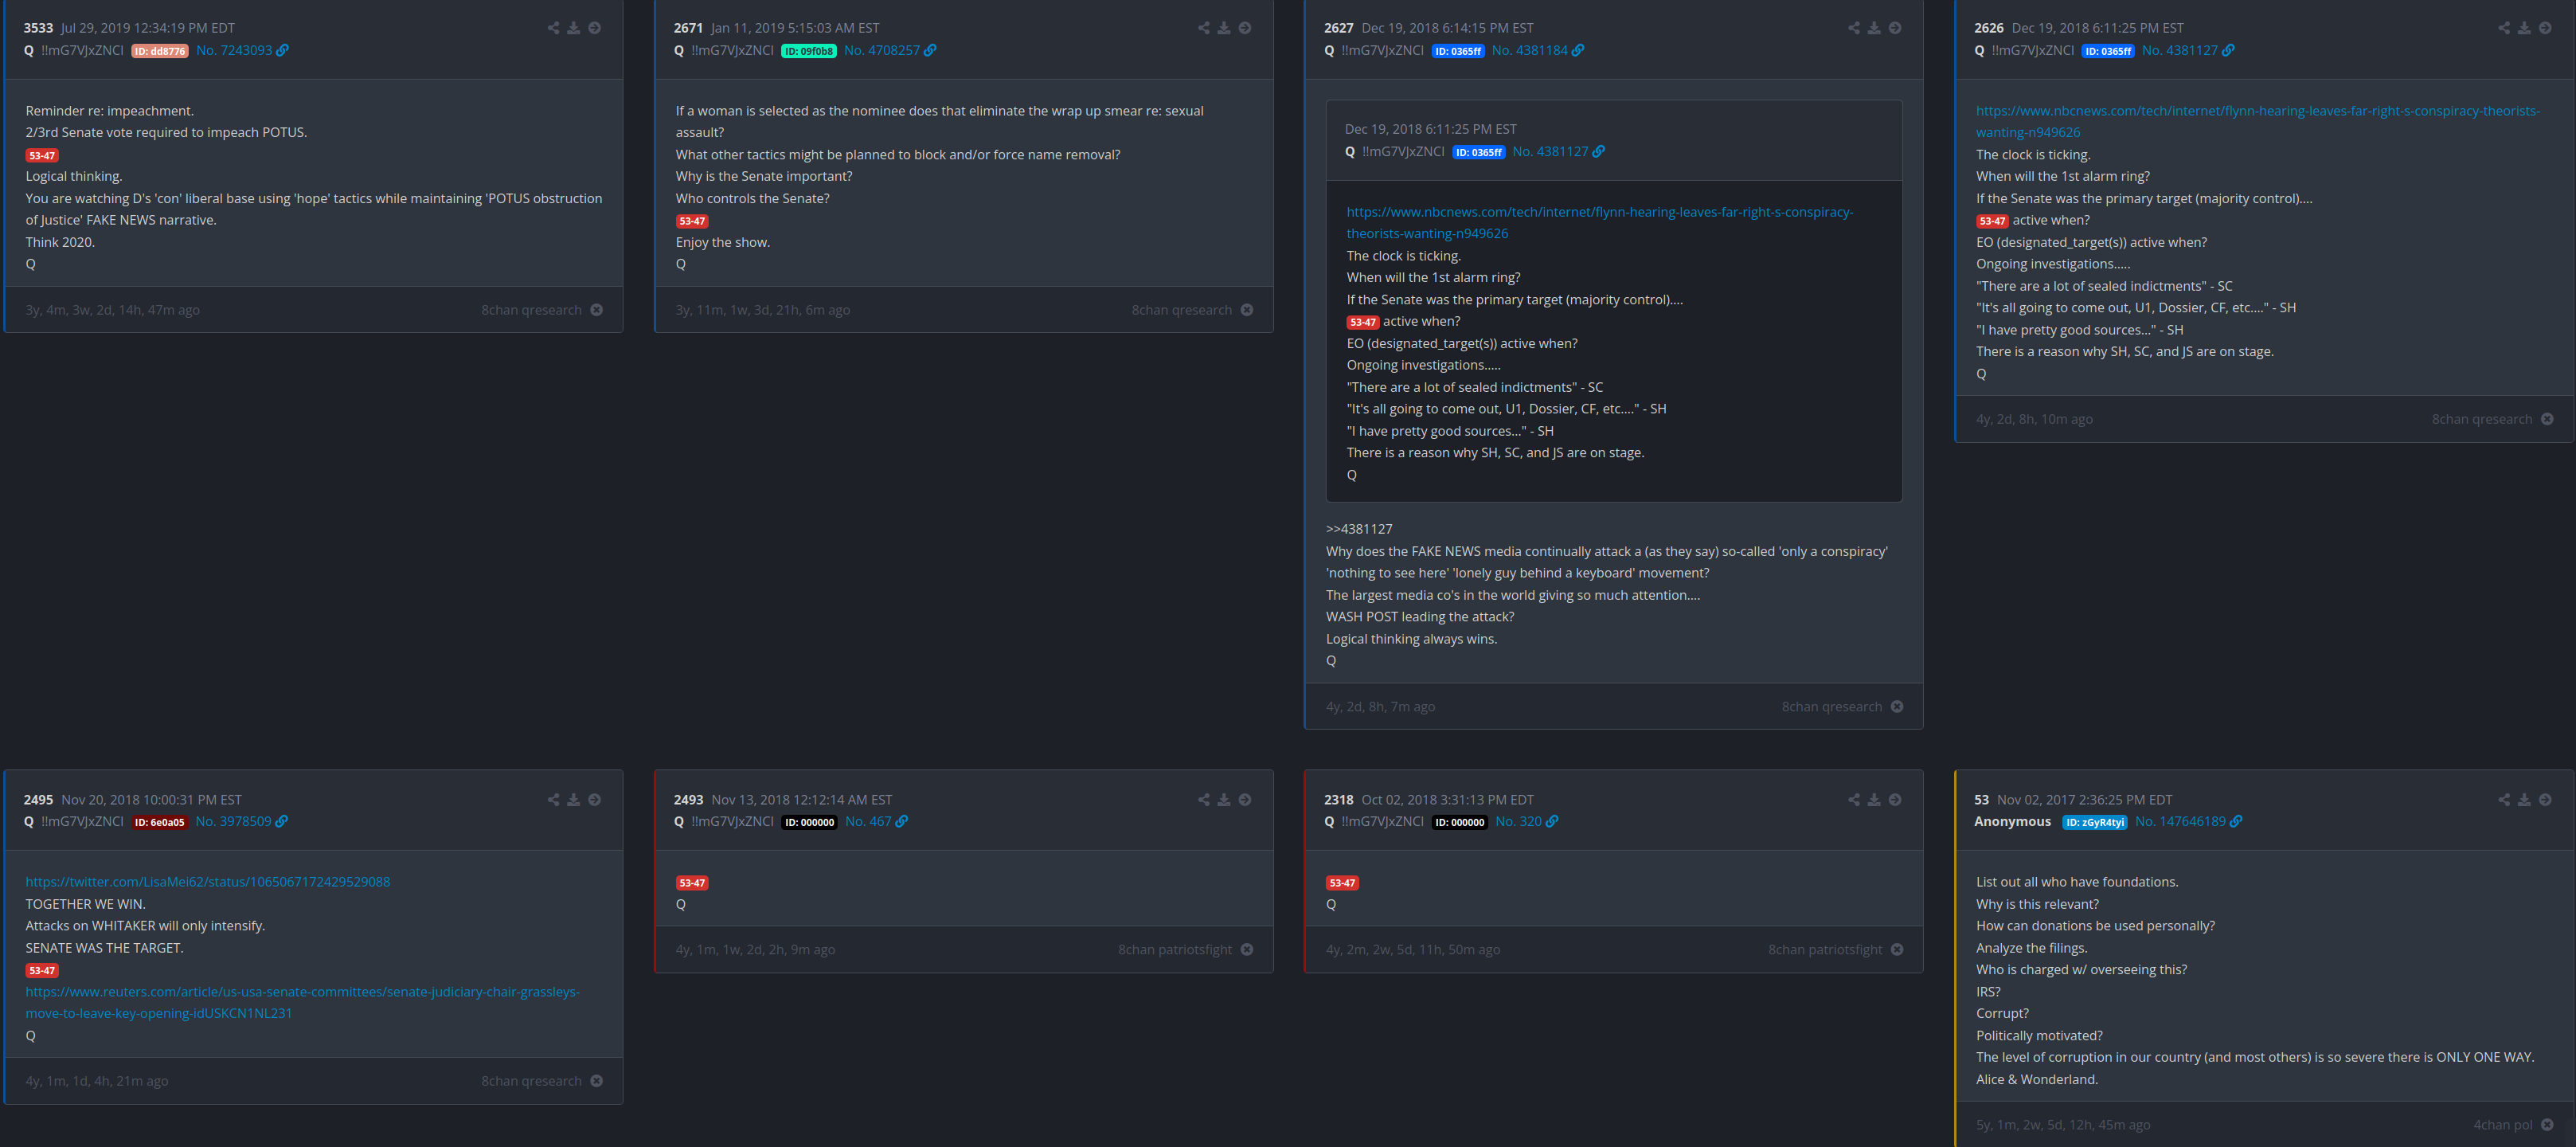Open NBC News link in quoted post of 2627
This screenshot has width=2576, height=1147.
point(1599,223)
